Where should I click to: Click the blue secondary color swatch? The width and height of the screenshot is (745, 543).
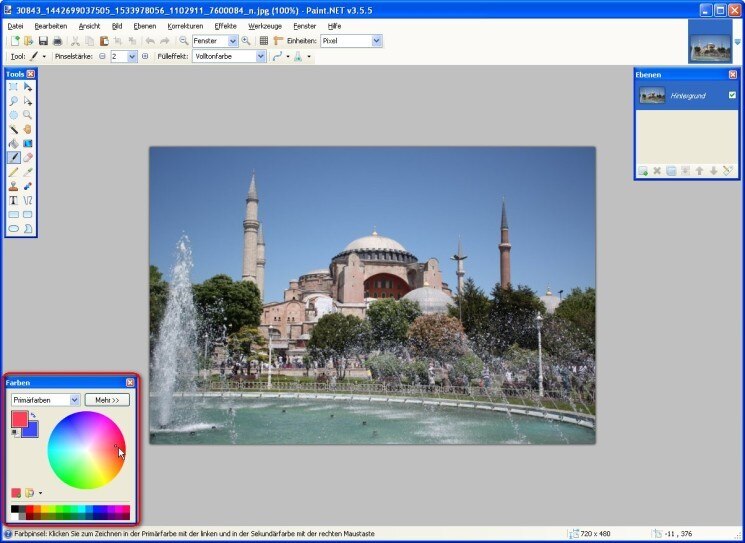tap(32, 430)
